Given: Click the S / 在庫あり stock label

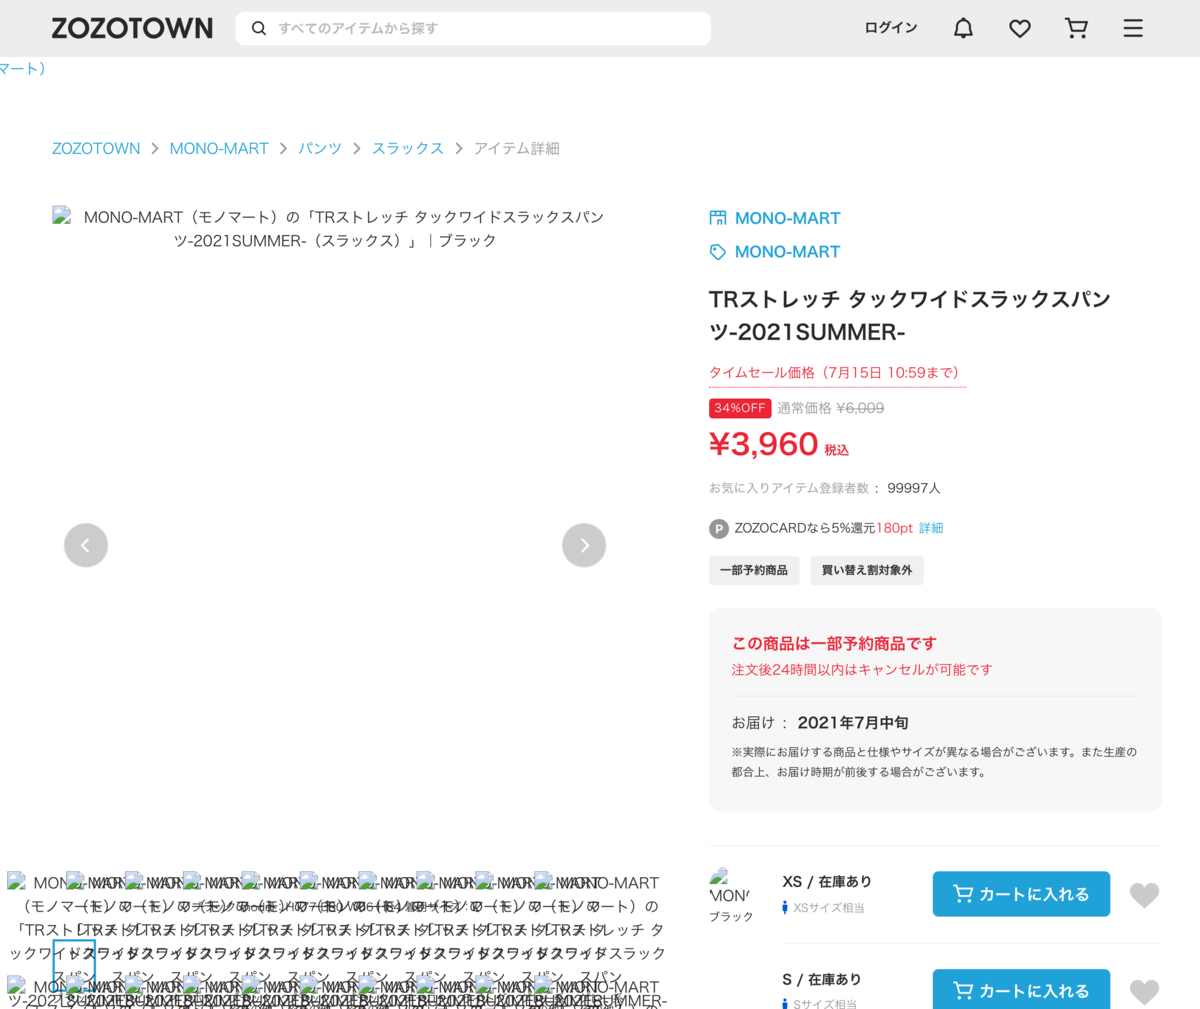Looking at the screenshot, I should (821, 980).
